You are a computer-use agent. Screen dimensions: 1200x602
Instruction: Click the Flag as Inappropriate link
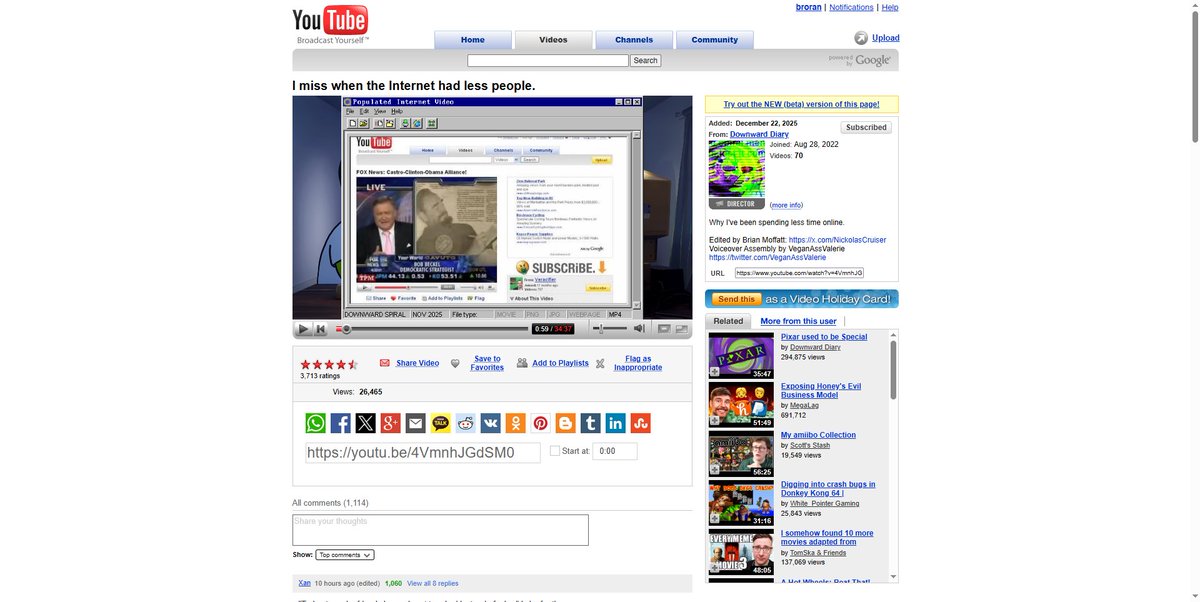(x=638, y=363)
